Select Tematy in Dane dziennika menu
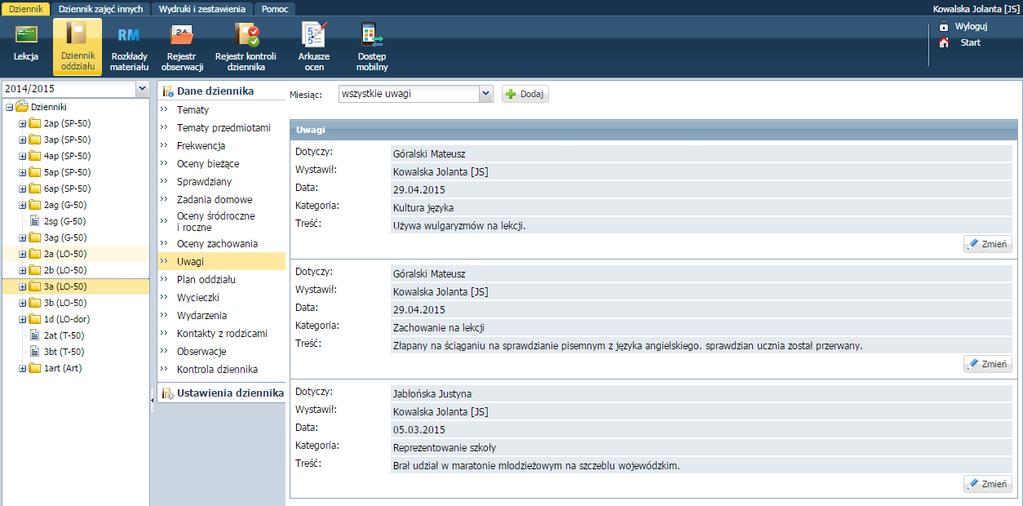The width and height of the screenshot is (1023, 506). tap(193, 110)
